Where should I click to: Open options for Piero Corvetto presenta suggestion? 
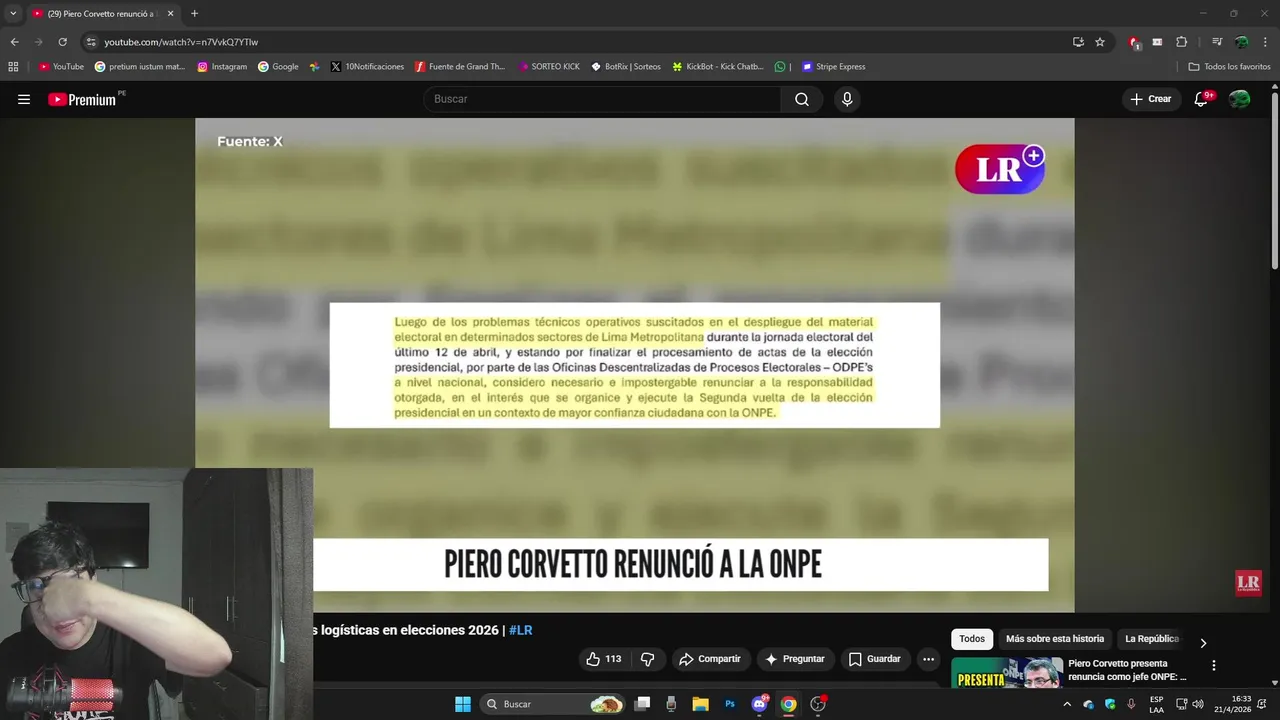[x=1214, y=665]
